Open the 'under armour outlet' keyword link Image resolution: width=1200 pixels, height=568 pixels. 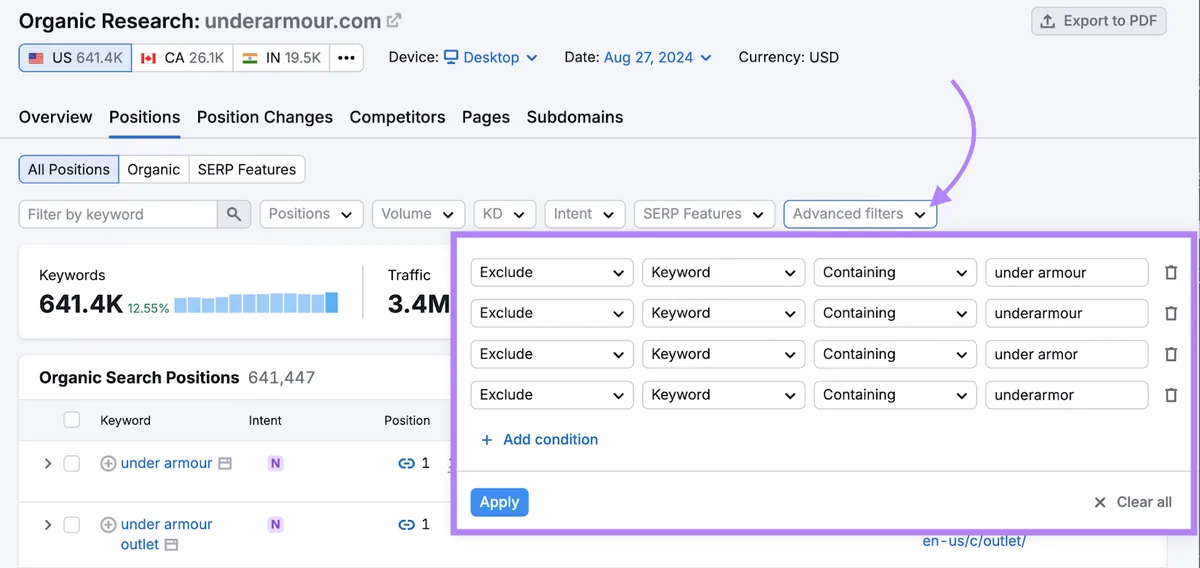click(x=166, y=534)
